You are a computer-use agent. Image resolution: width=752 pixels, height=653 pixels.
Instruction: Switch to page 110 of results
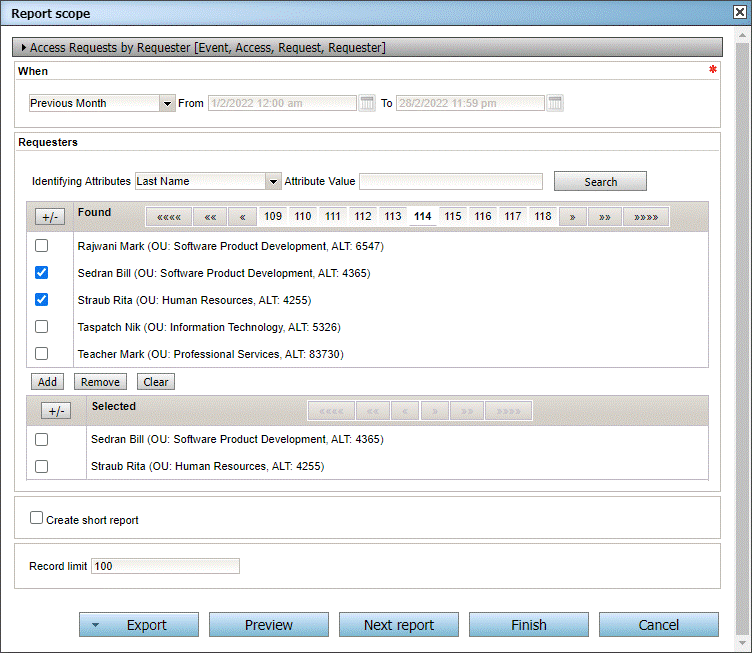click(303, 216)
